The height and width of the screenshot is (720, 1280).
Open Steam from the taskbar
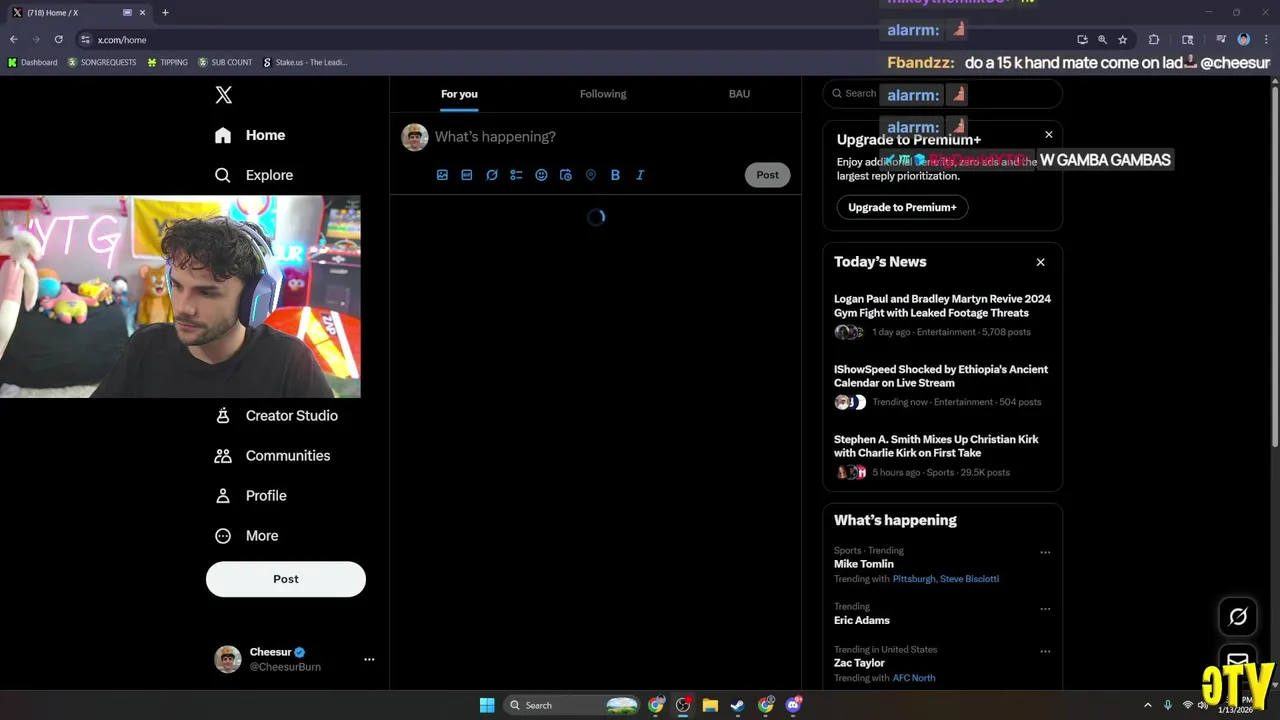737,705
